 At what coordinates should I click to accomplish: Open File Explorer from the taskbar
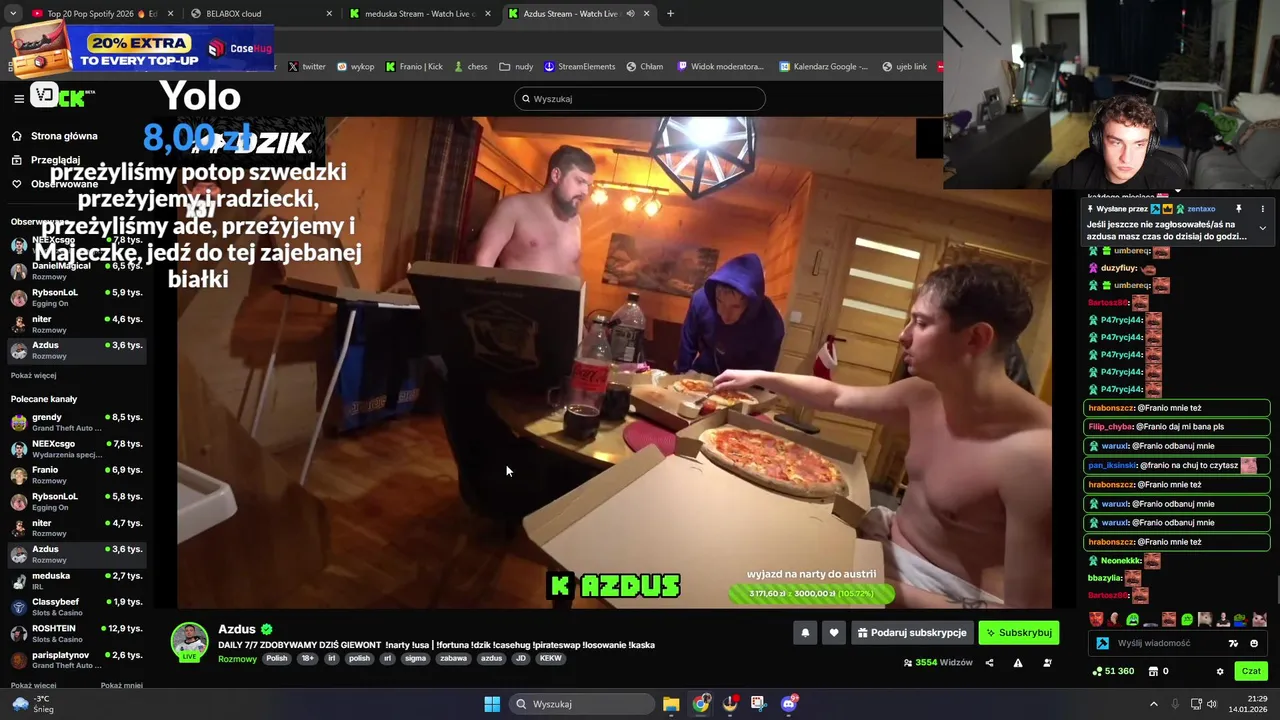(671, 704)
